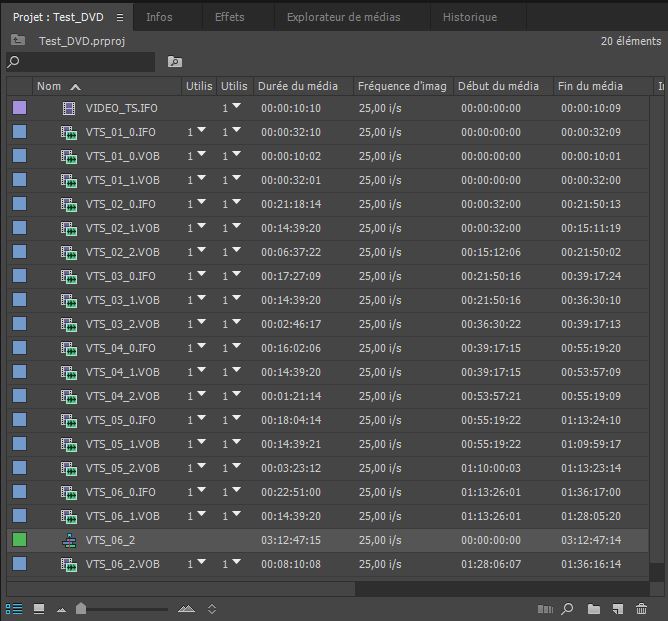Select the VTS_04_0.IFO clip name
Screen dimensions: 668x621
click(120, 348)
